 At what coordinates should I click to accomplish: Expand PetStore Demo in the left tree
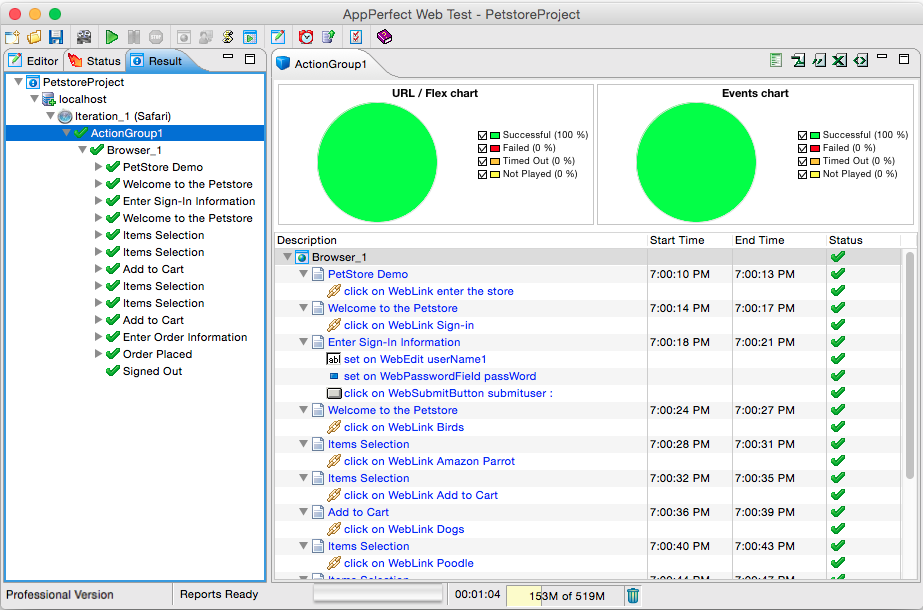(x=98, y=167)
